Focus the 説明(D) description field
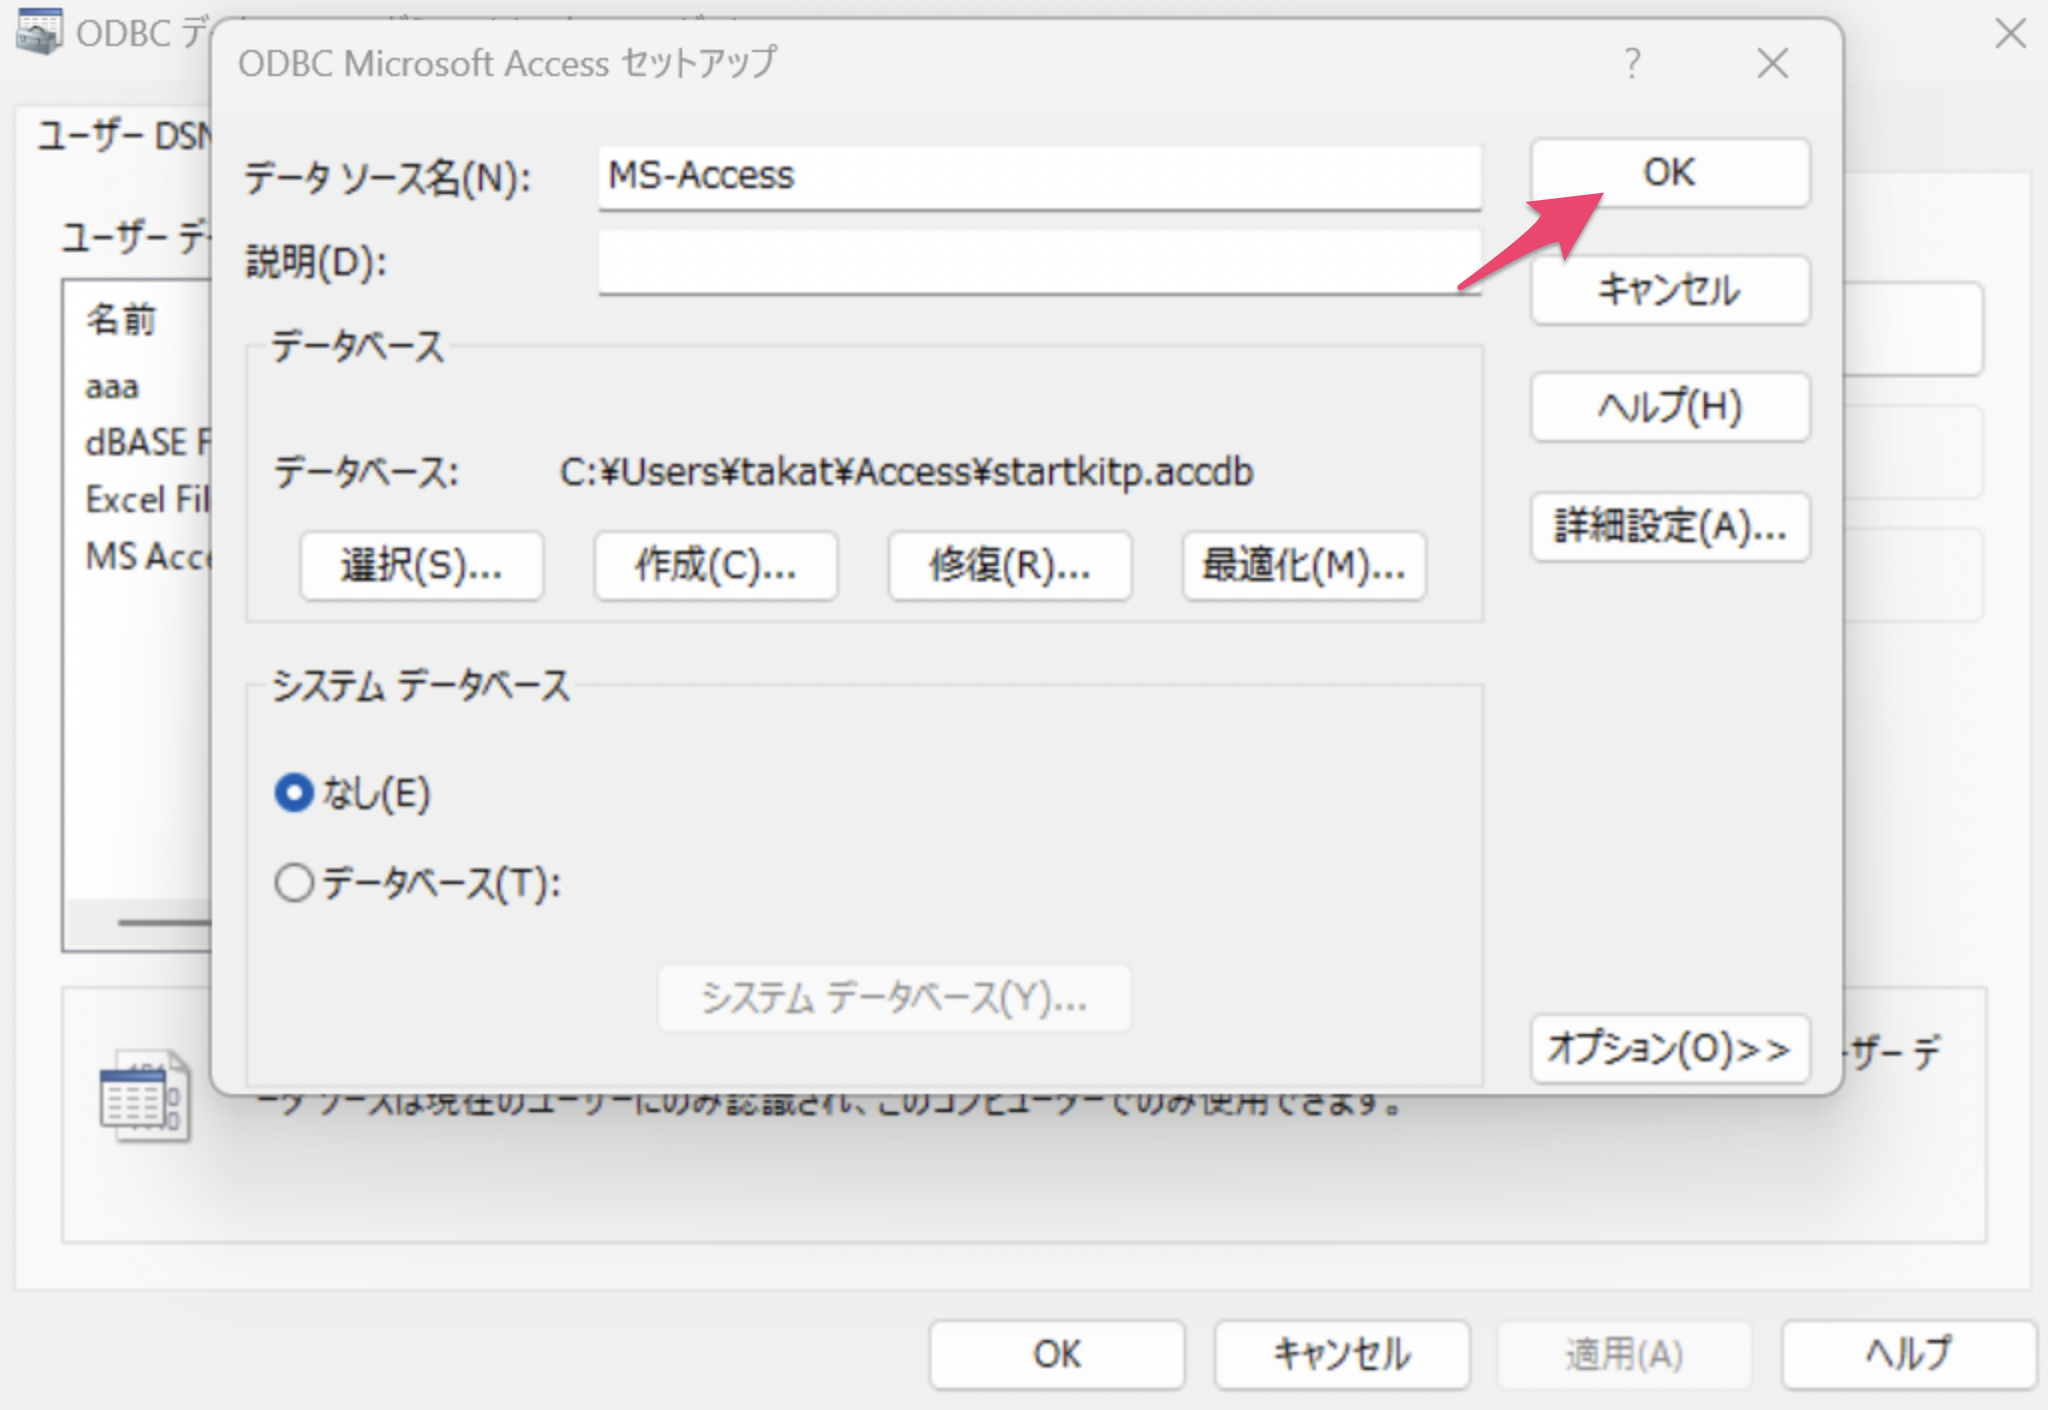Viewport: 2048px width, 1410px height. point(1039,261)
